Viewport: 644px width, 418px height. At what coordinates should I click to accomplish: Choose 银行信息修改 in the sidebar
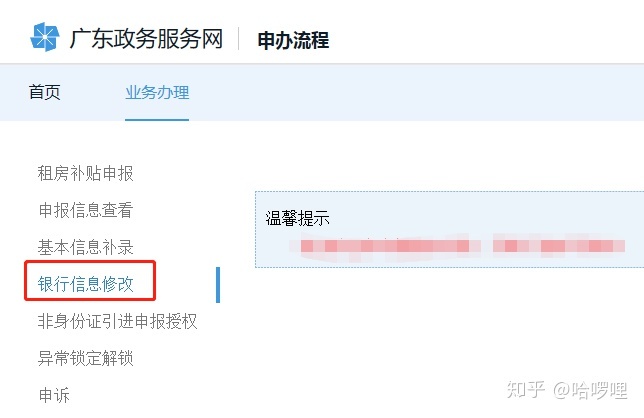[x=85, y=284]
